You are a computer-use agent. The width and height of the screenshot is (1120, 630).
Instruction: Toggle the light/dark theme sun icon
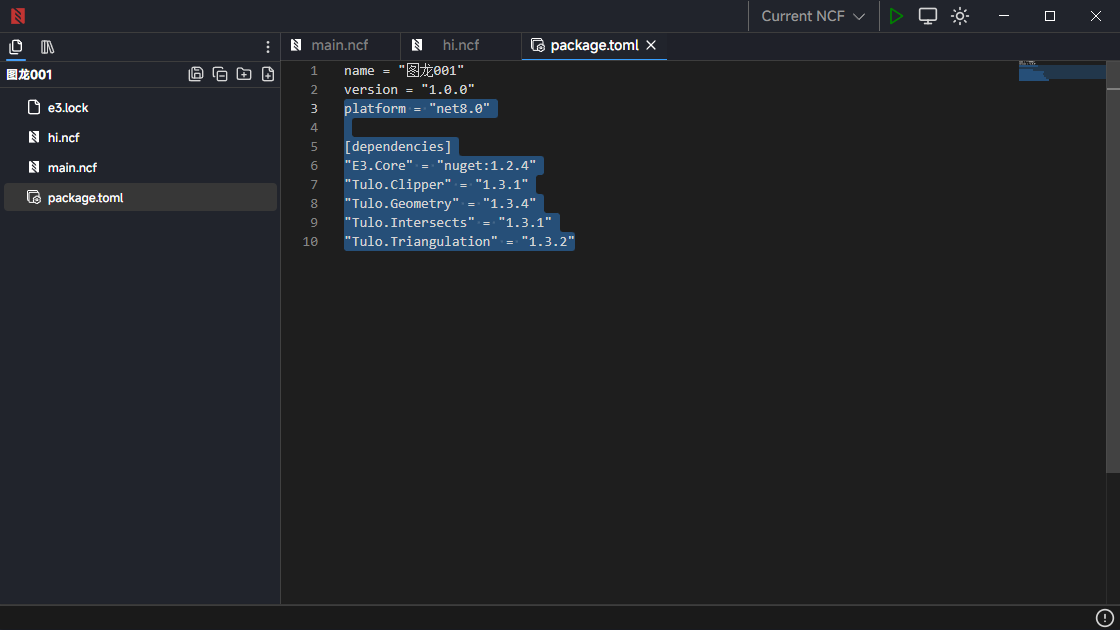point(960,16)
